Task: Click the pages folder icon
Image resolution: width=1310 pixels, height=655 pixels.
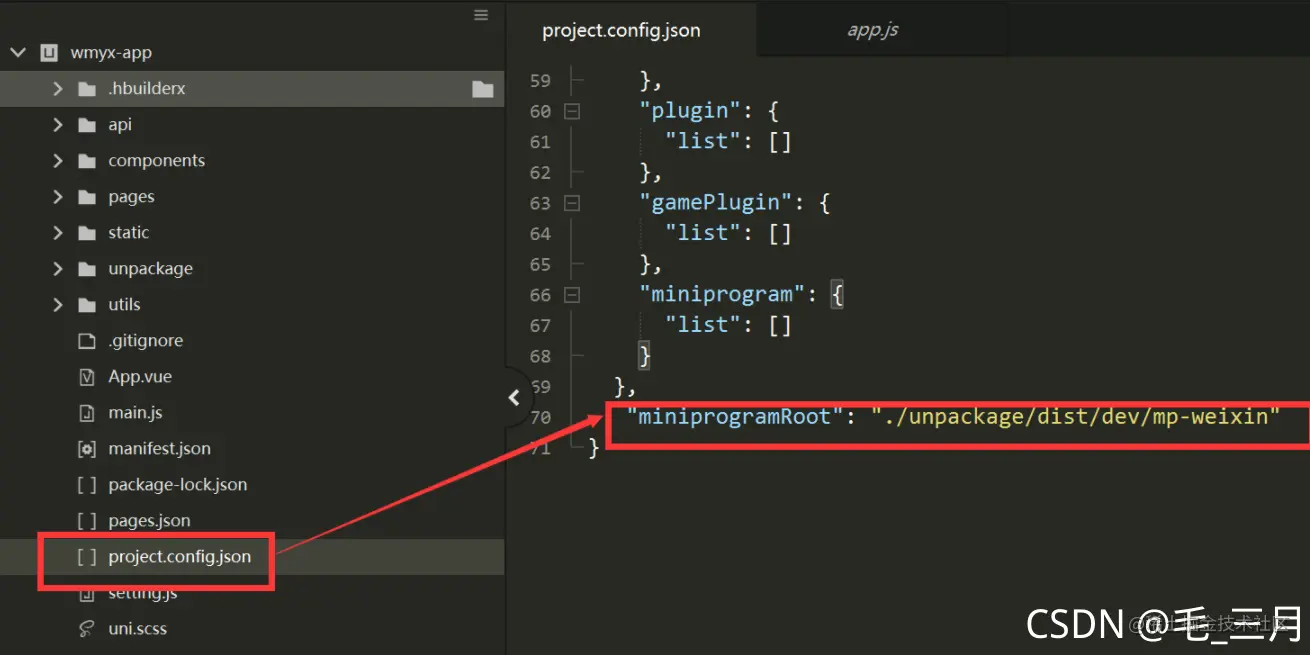Action: (x=86, y=197)
